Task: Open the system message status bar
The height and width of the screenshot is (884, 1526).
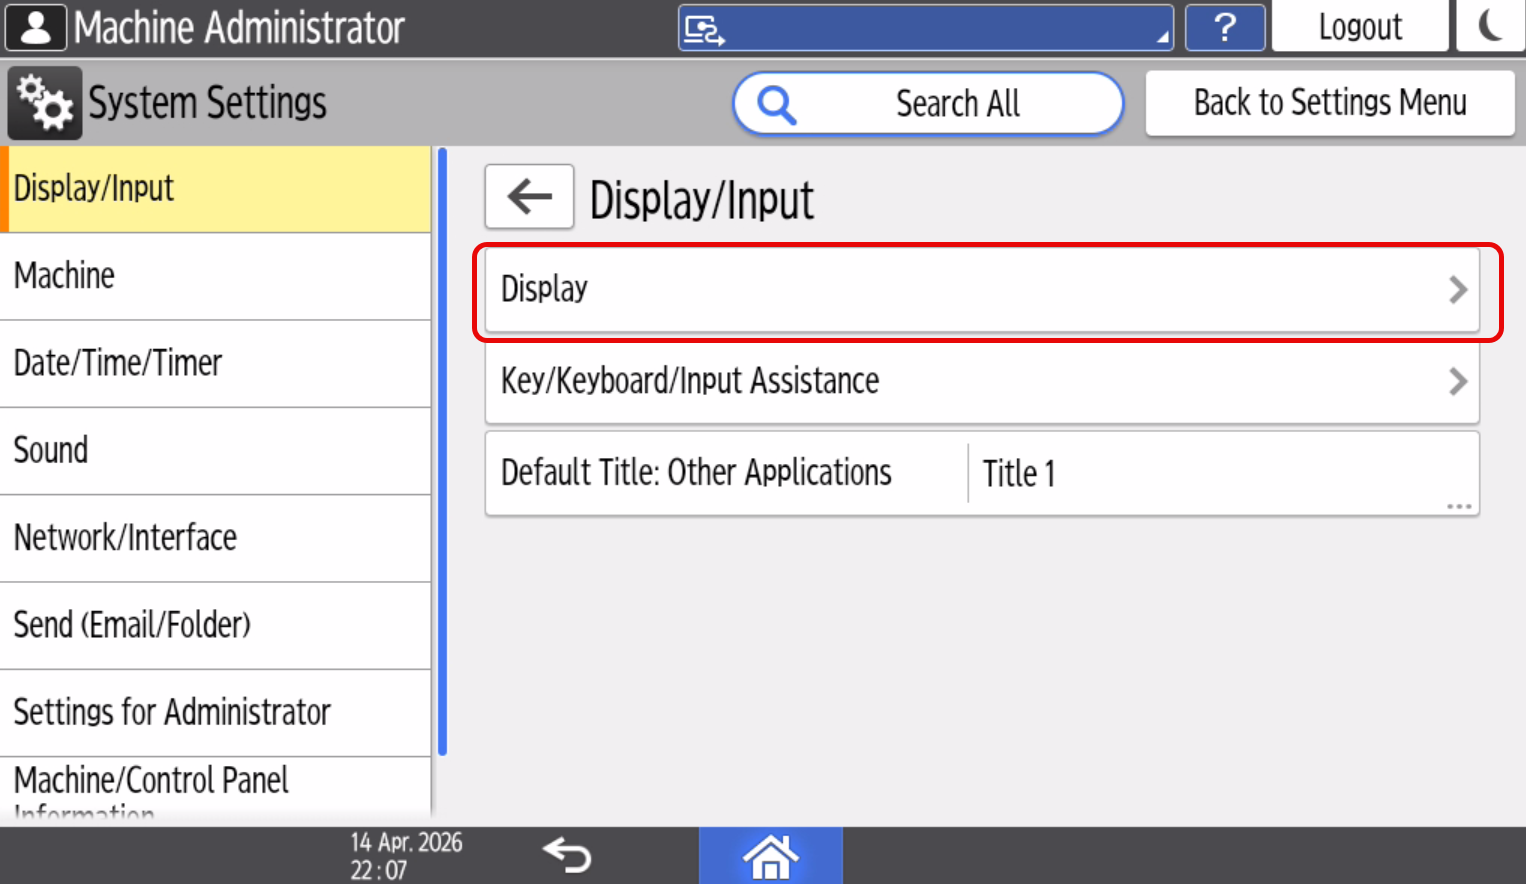Action: point(925,28)
